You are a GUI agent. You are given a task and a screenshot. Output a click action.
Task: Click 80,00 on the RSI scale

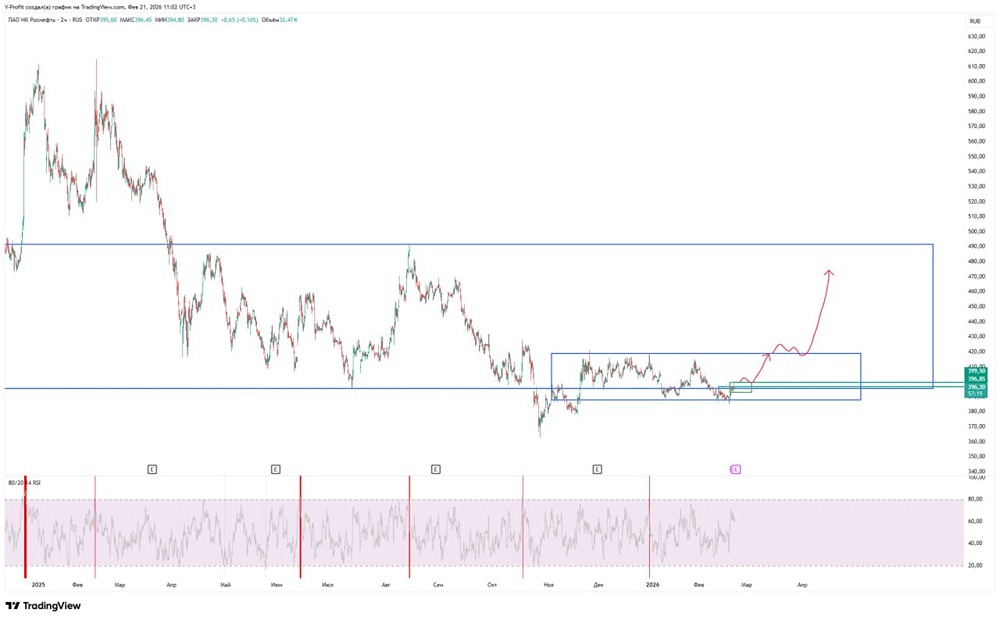point(975,499)
